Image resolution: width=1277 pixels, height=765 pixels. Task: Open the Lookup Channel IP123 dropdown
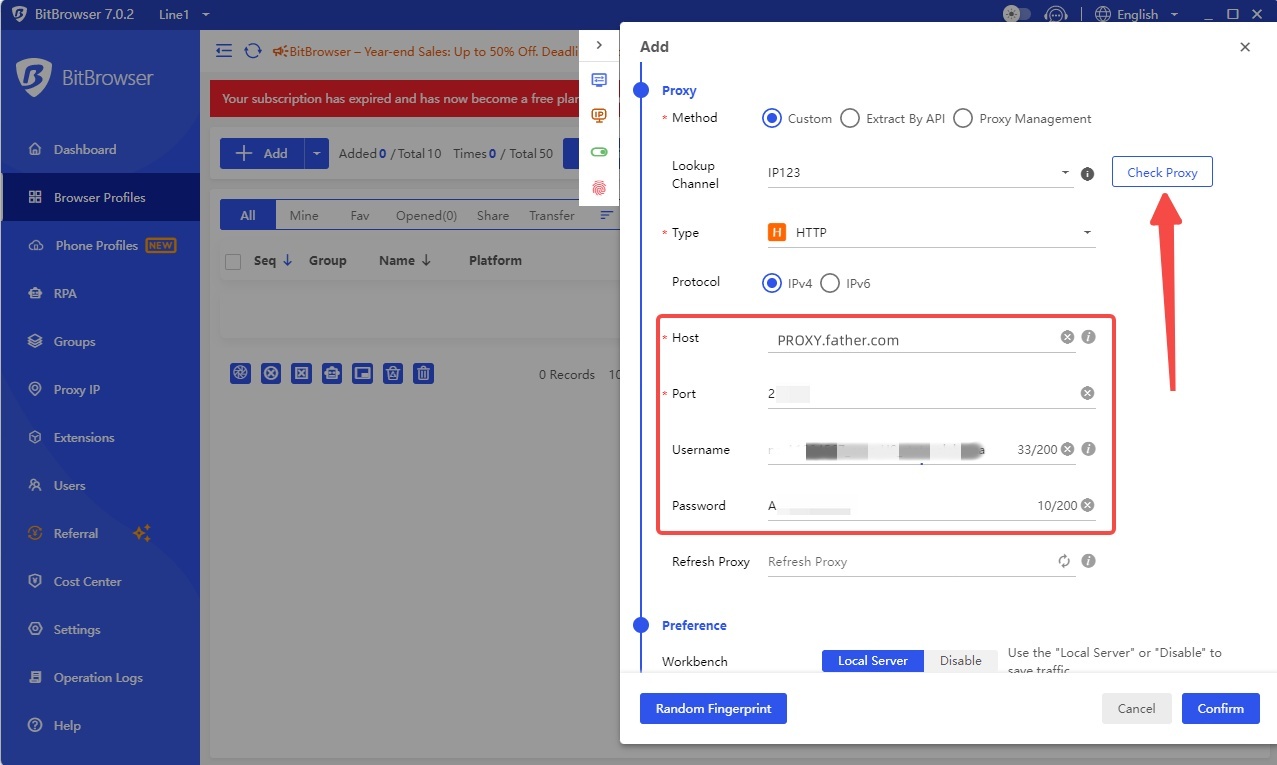920,173
